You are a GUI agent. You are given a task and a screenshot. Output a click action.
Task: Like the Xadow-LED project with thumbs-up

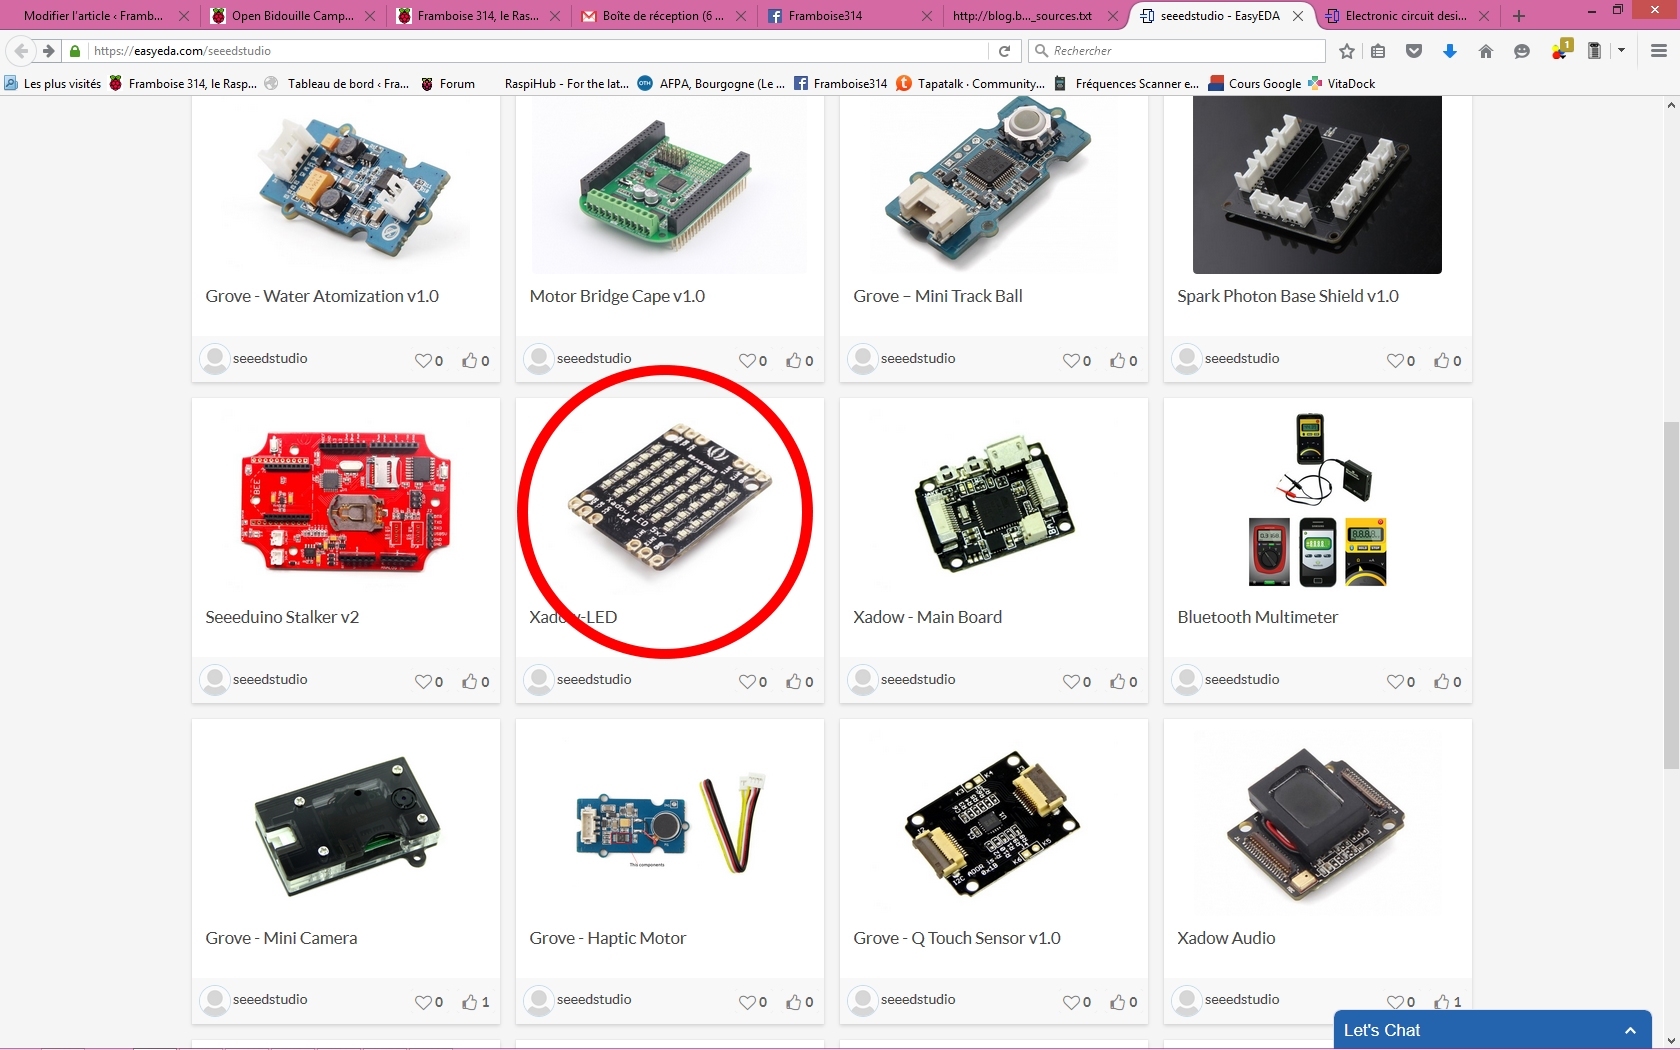794,681
